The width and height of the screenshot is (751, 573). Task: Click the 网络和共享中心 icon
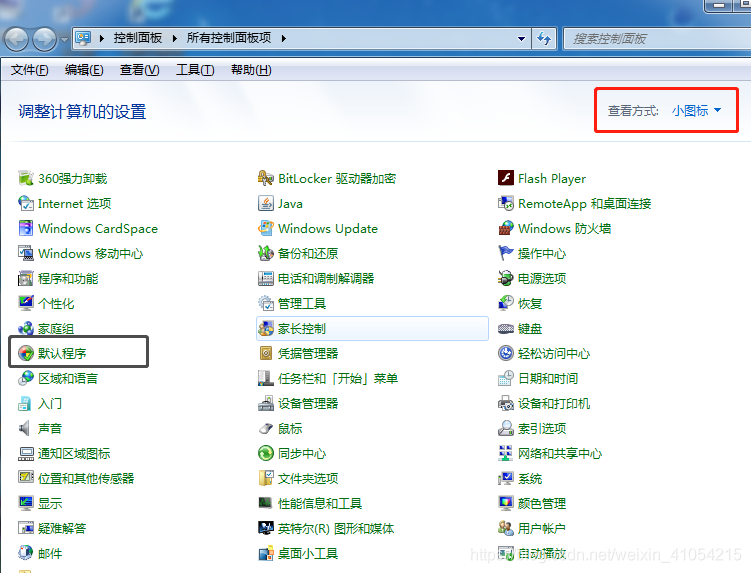(x=506, y=453)
